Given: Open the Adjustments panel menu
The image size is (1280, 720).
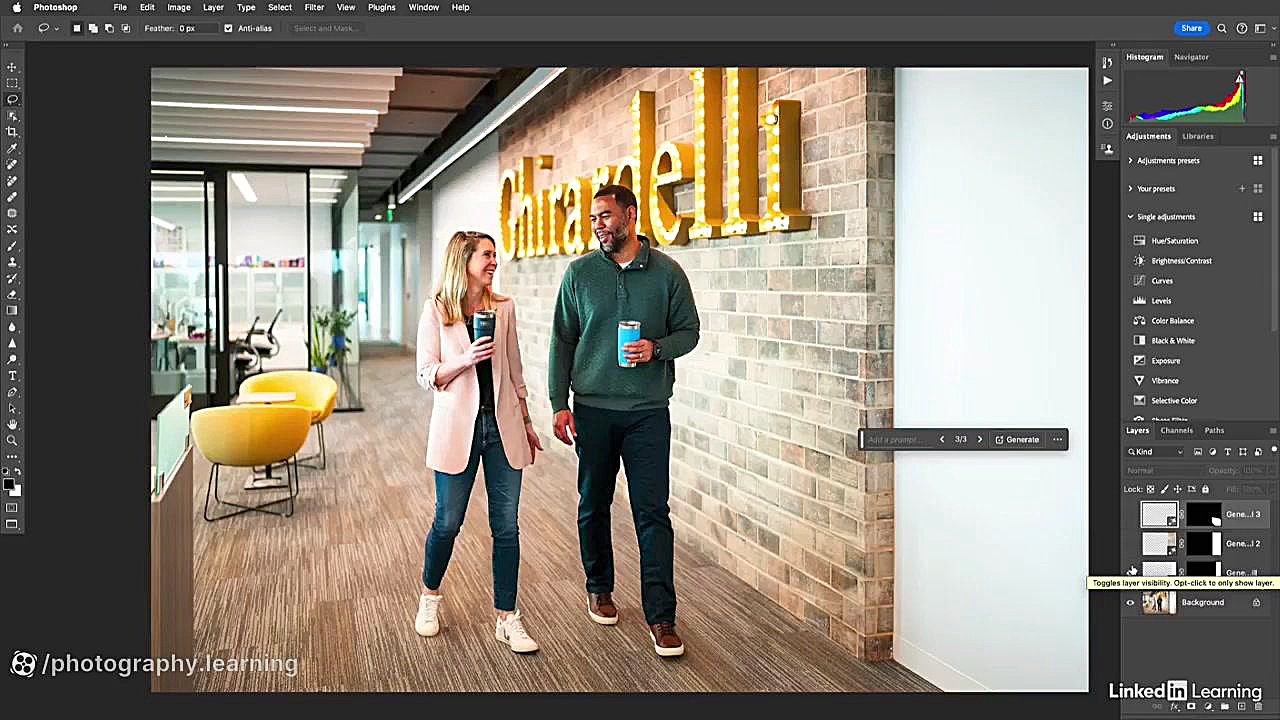Looking at the screenshot, I should pyautogui.click(x=1273, y=136).
